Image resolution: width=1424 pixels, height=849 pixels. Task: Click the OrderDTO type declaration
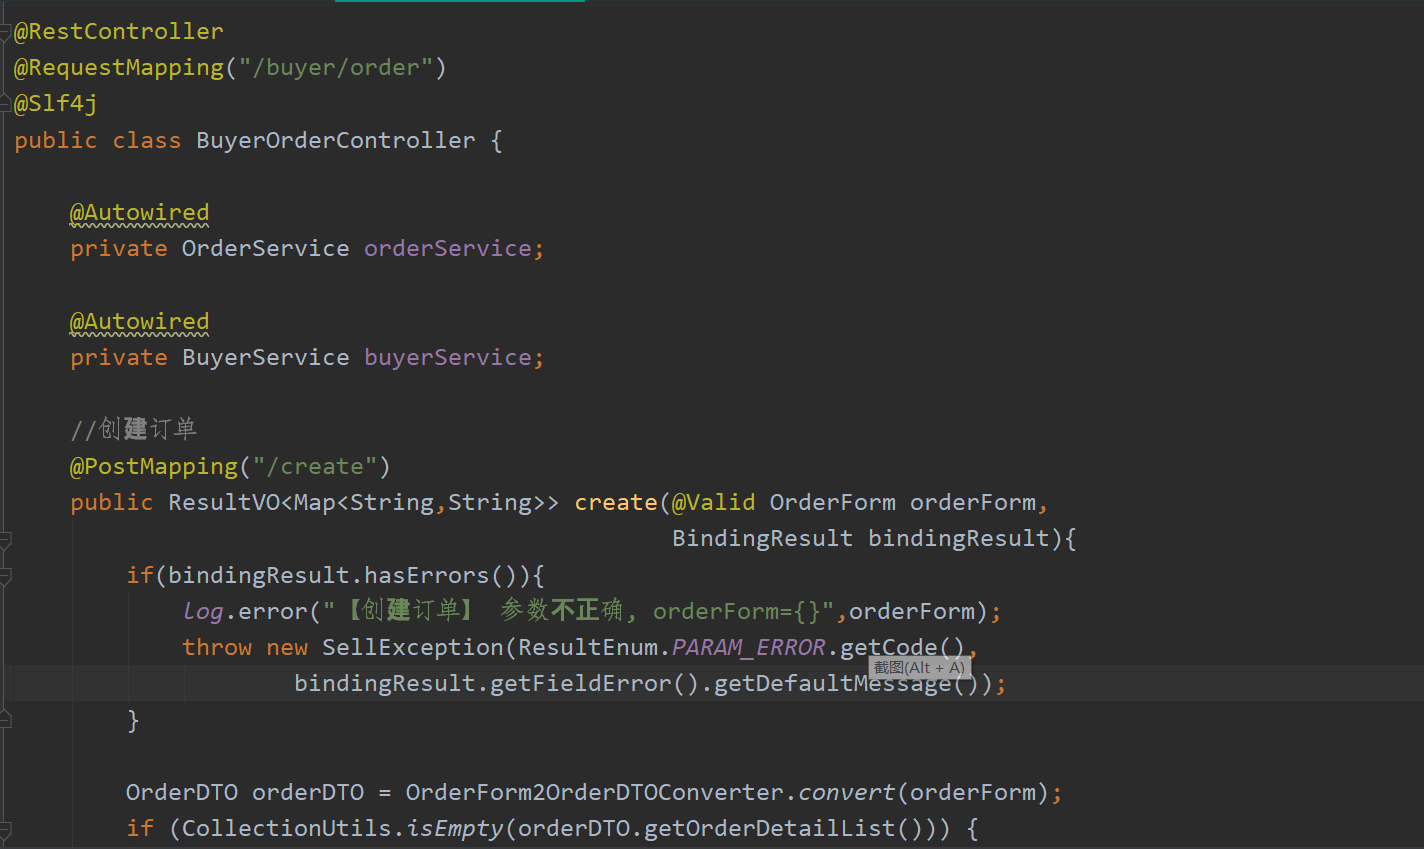(182, 793)
